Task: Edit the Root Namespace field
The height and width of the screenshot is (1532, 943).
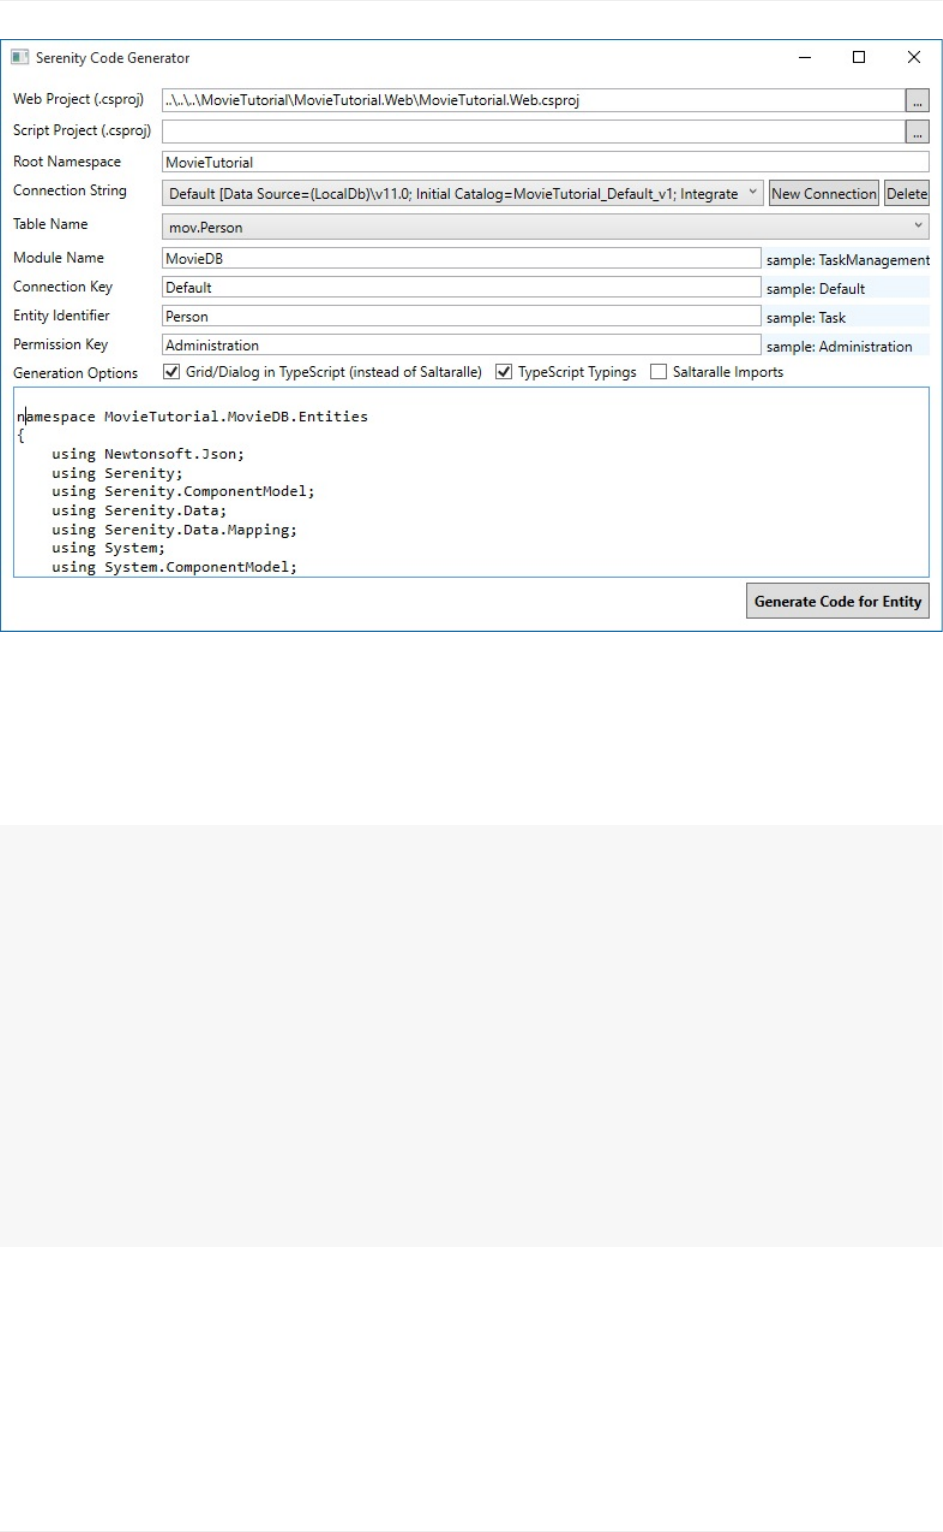Action: click(545, 162)
